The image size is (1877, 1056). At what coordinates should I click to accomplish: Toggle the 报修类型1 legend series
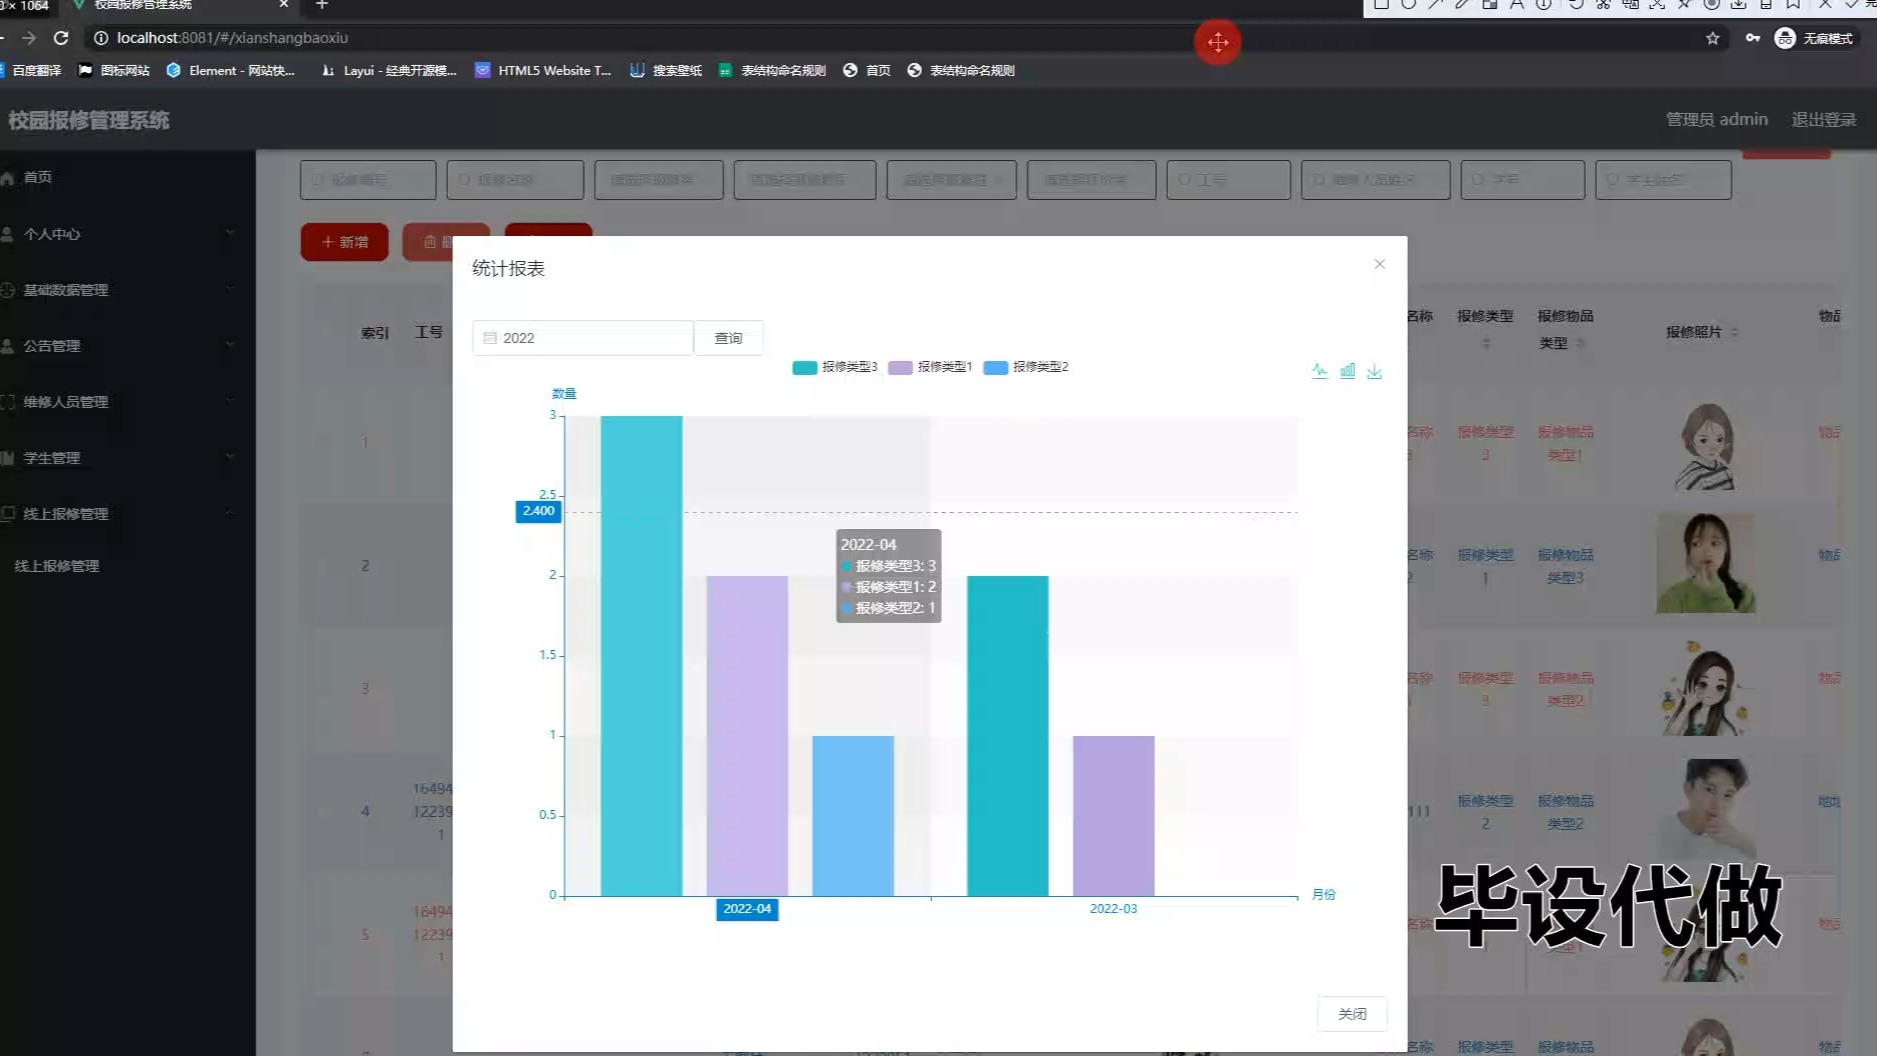click(x=930, y=367)
